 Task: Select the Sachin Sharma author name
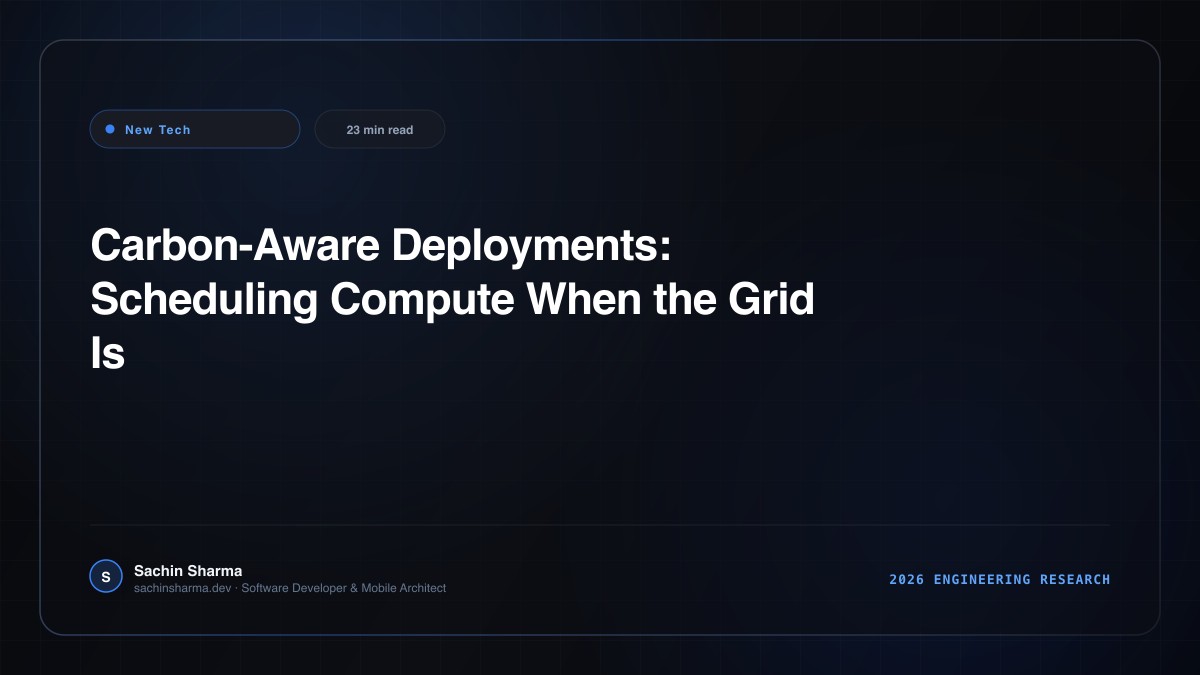coord(188,570)
